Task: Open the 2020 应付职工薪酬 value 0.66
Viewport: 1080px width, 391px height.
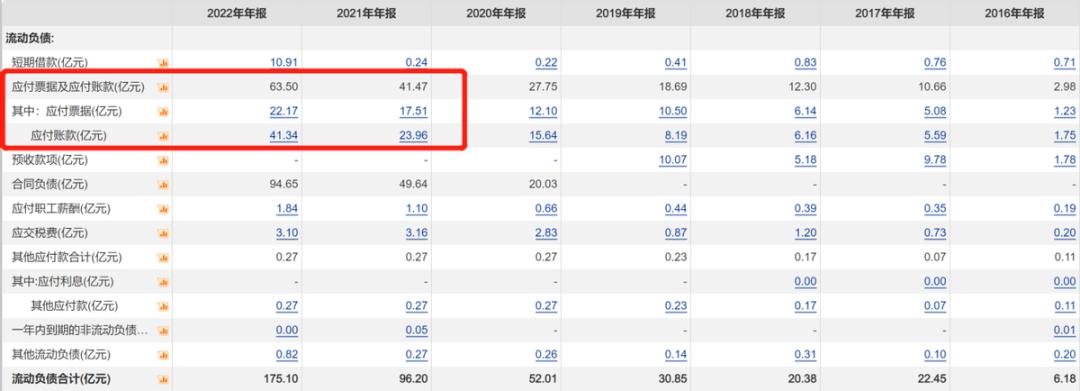Action: point(546,209)
